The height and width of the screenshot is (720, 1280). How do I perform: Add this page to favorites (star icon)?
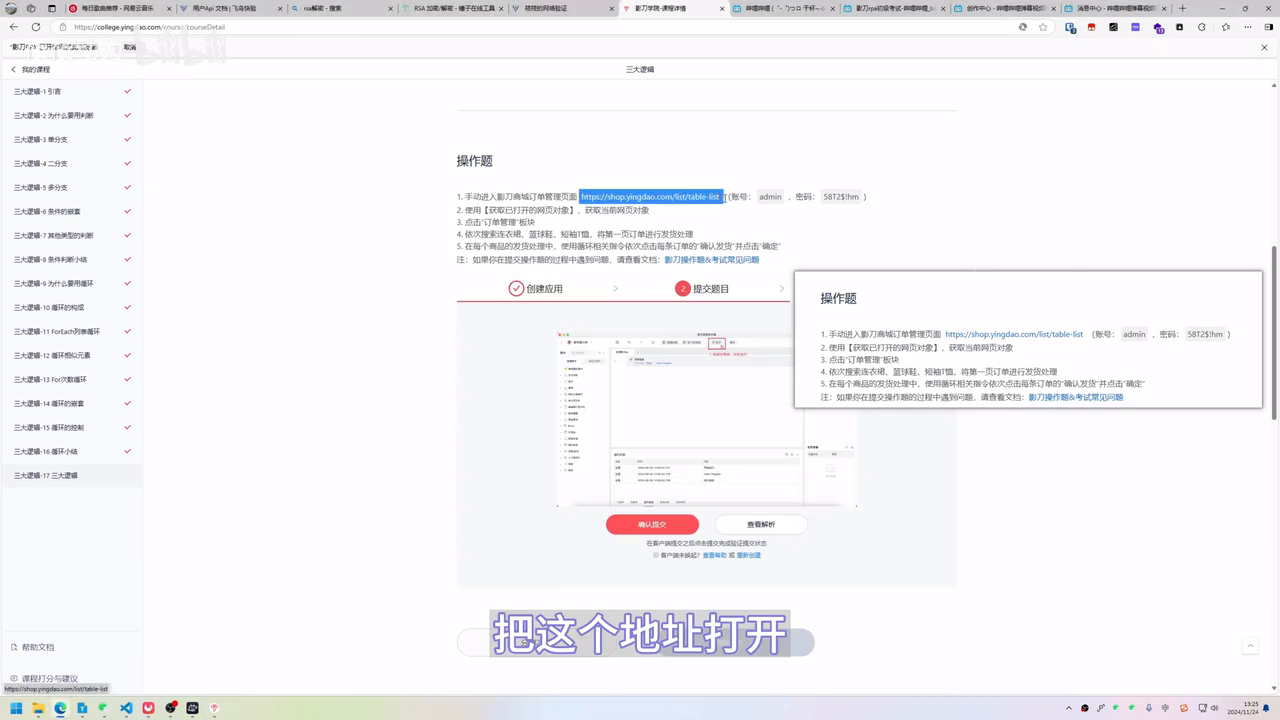[1043, 27]
